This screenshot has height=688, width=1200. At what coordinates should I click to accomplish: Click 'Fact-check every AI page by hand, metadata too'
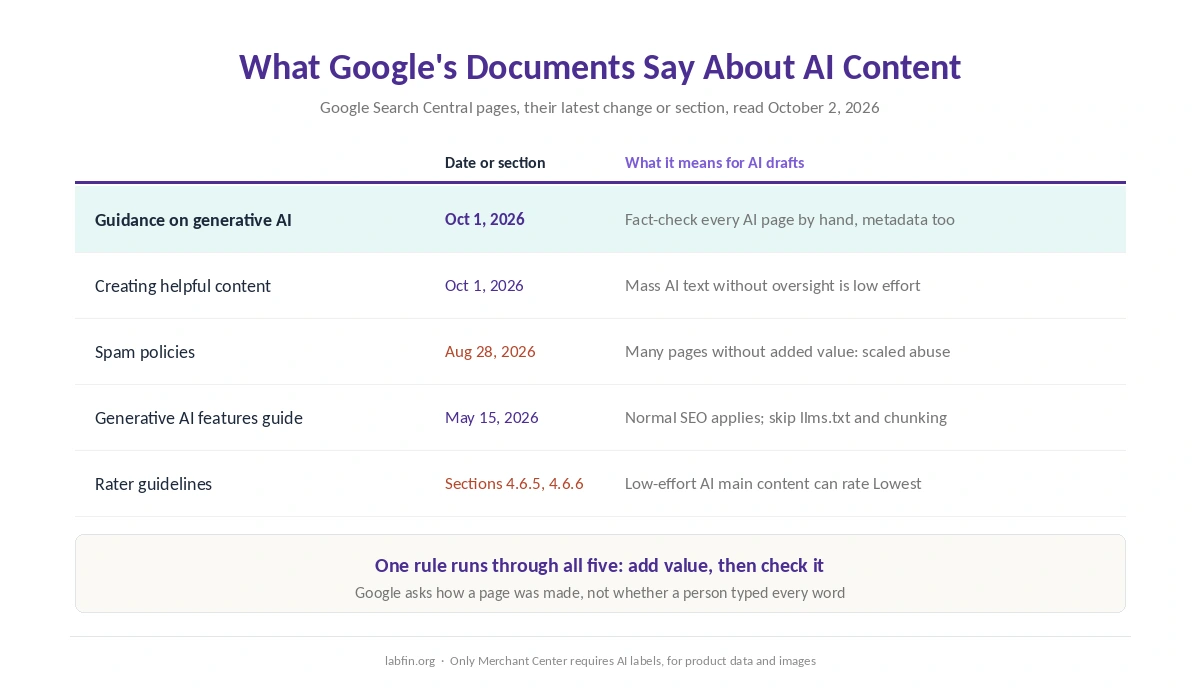tap(790, 219)
